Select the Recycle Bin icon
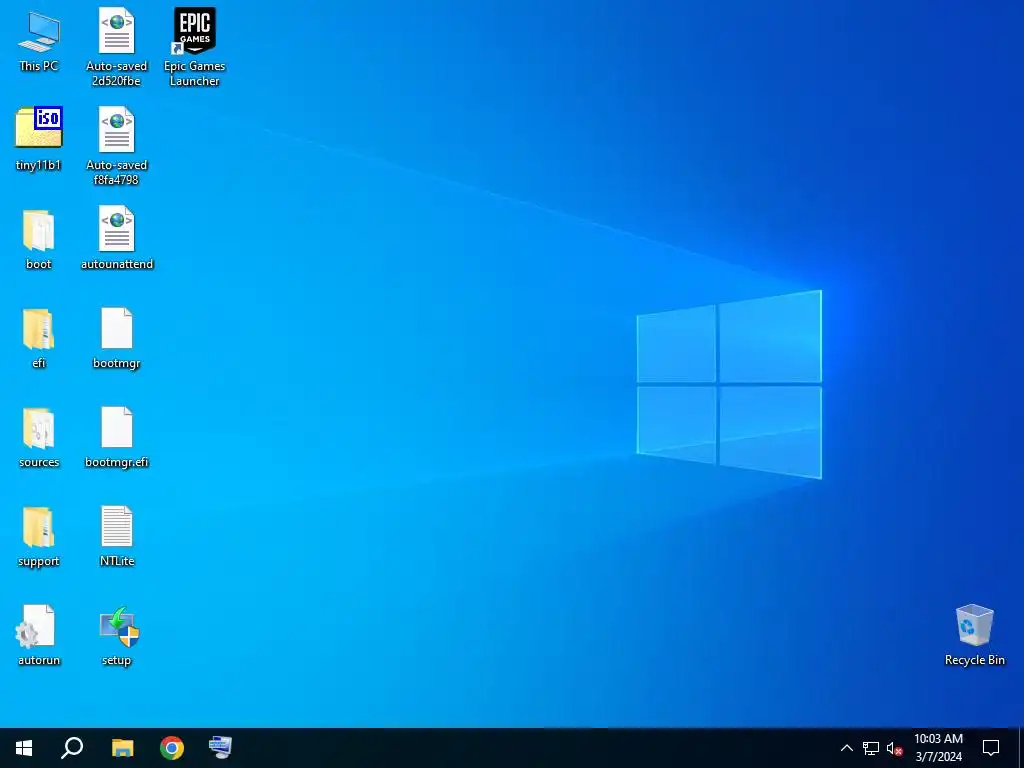 pyautogui.click(x=974, y=635)
